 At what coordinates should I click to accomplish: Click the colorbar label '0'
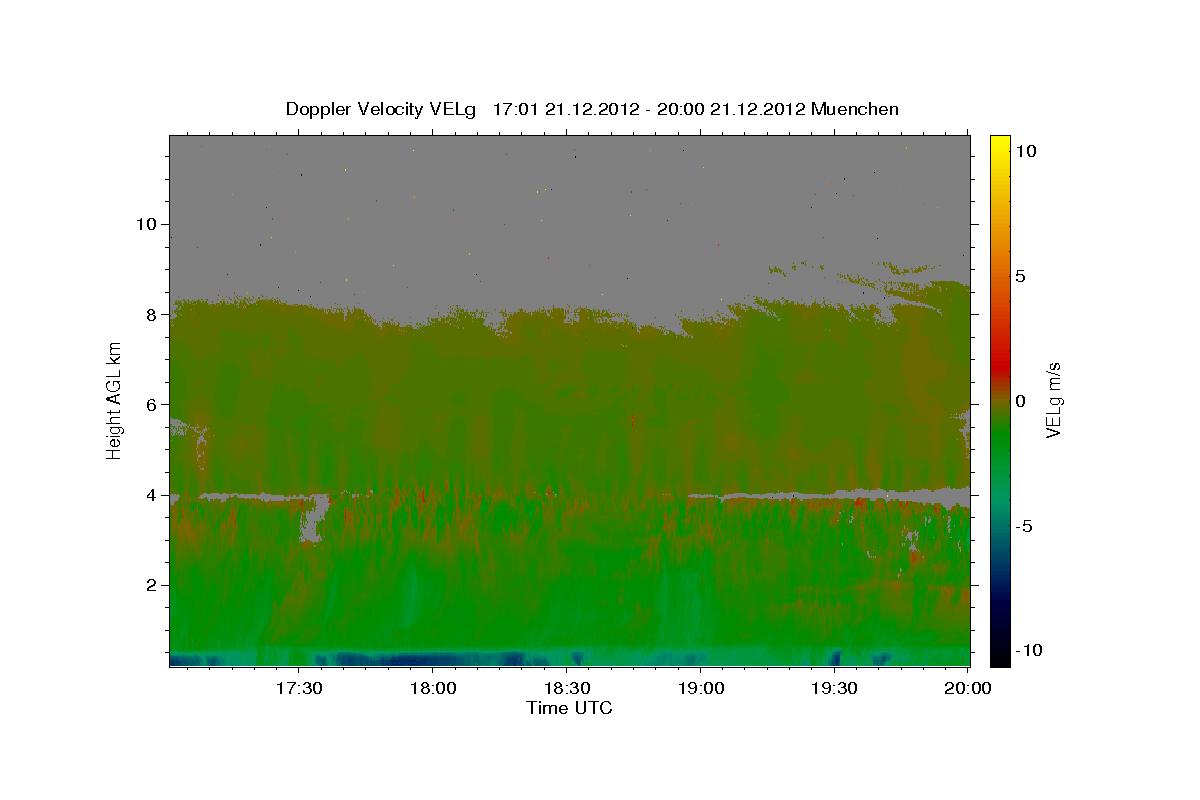[x=1020, y=401]
